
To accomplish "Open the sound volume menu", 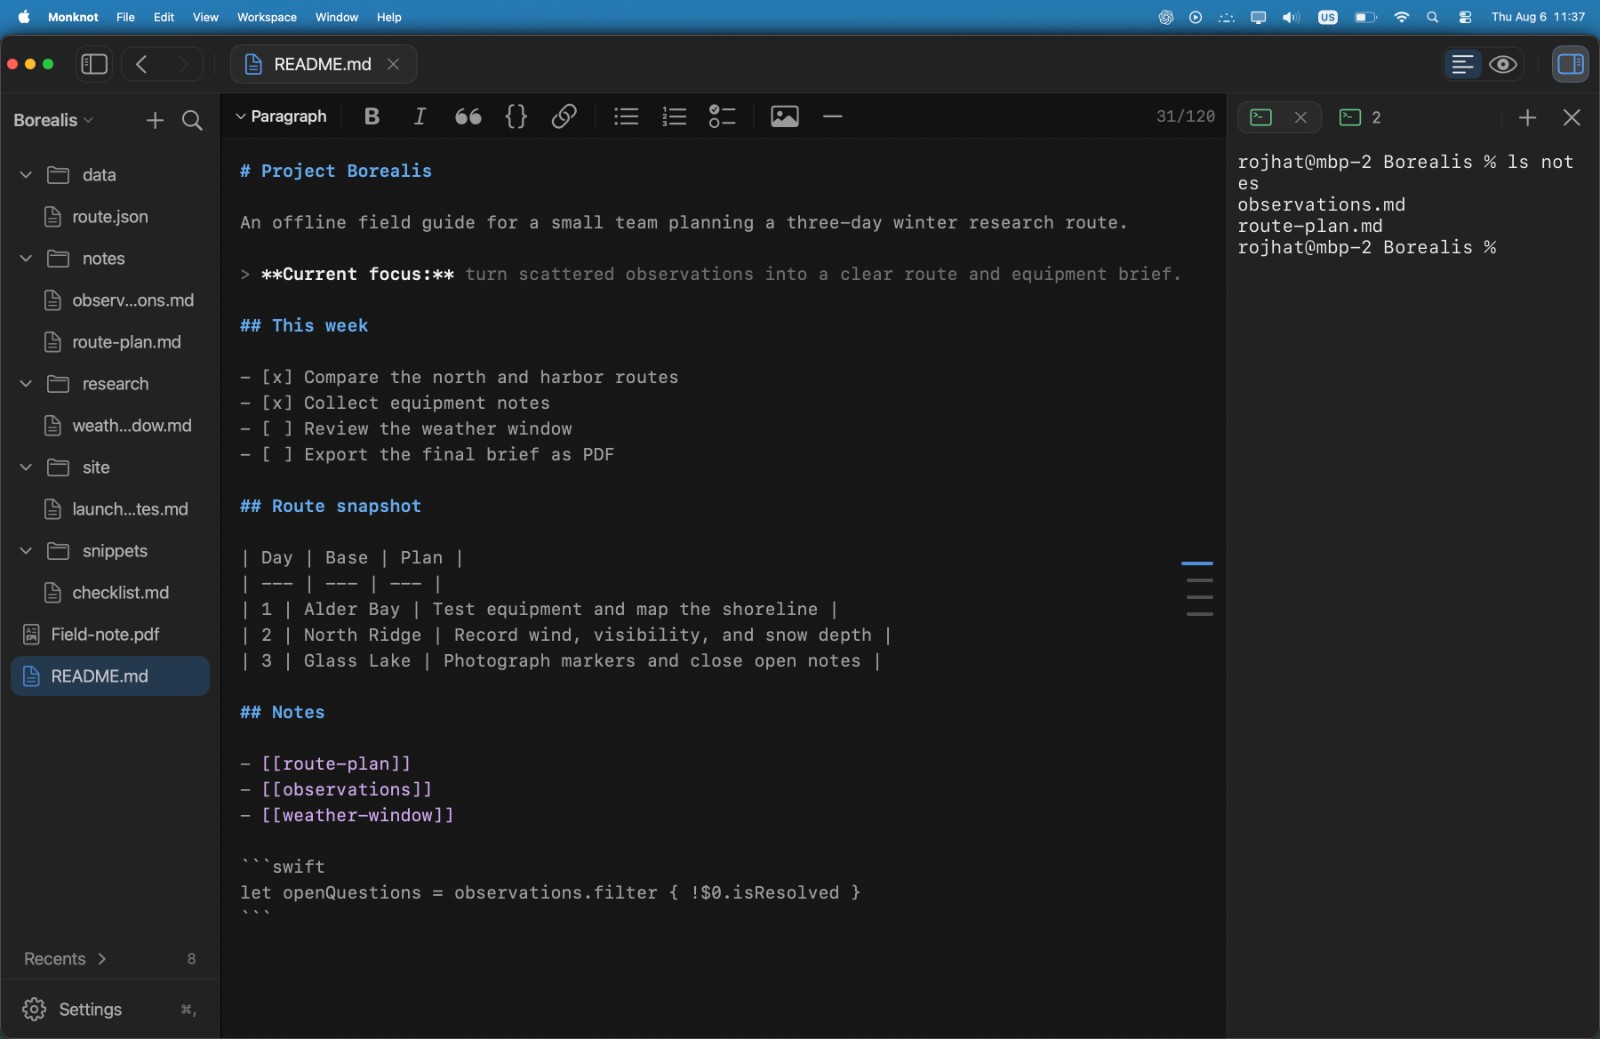I will (x=1291, y=17).
